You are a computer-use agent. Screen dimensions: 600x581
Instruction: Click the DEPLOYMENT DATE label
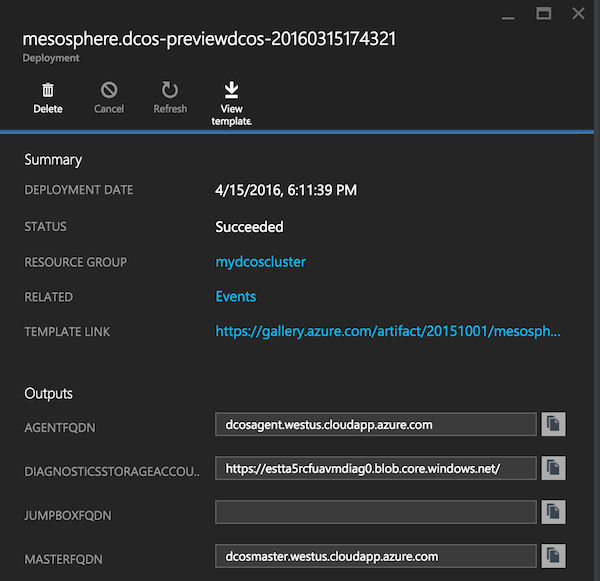[x=78, y=190]
